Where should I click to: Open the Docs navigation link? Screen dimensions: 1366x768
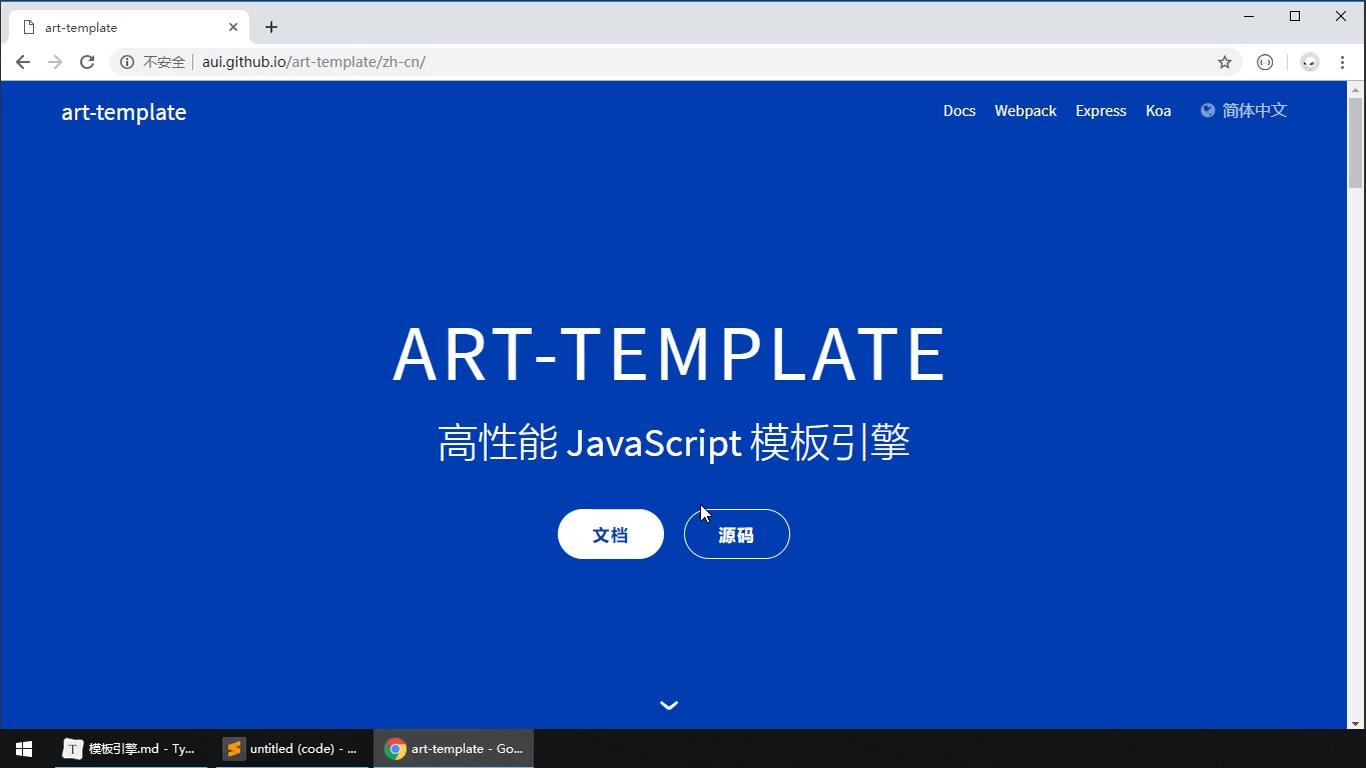click(x=959, y=111)
